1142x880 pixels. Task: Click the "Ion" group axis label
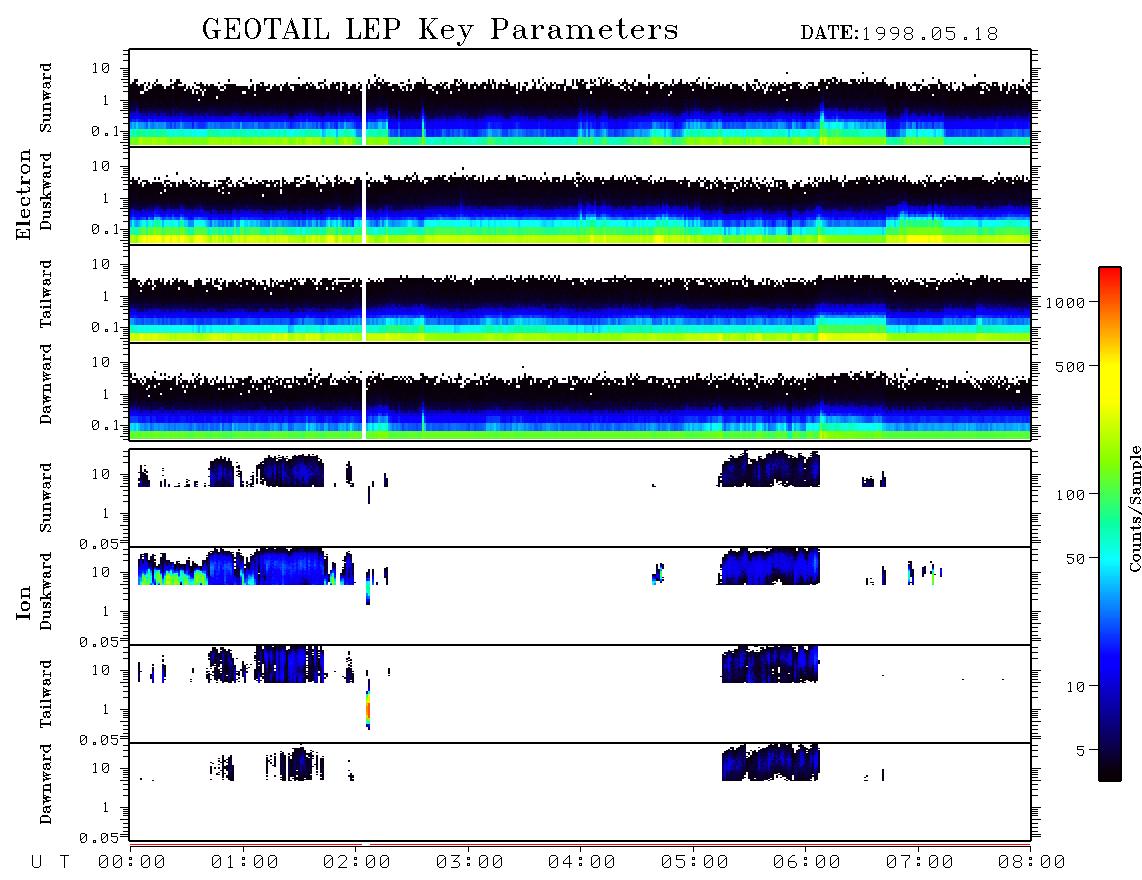coord(23,604)
